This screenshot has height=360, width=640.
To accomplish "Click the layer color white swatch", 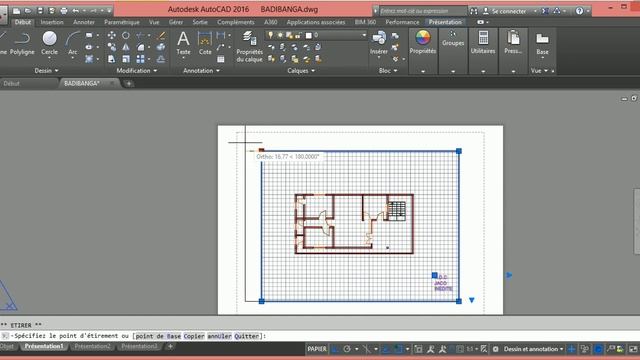I will pyautogui.click(x=309, y=36).
